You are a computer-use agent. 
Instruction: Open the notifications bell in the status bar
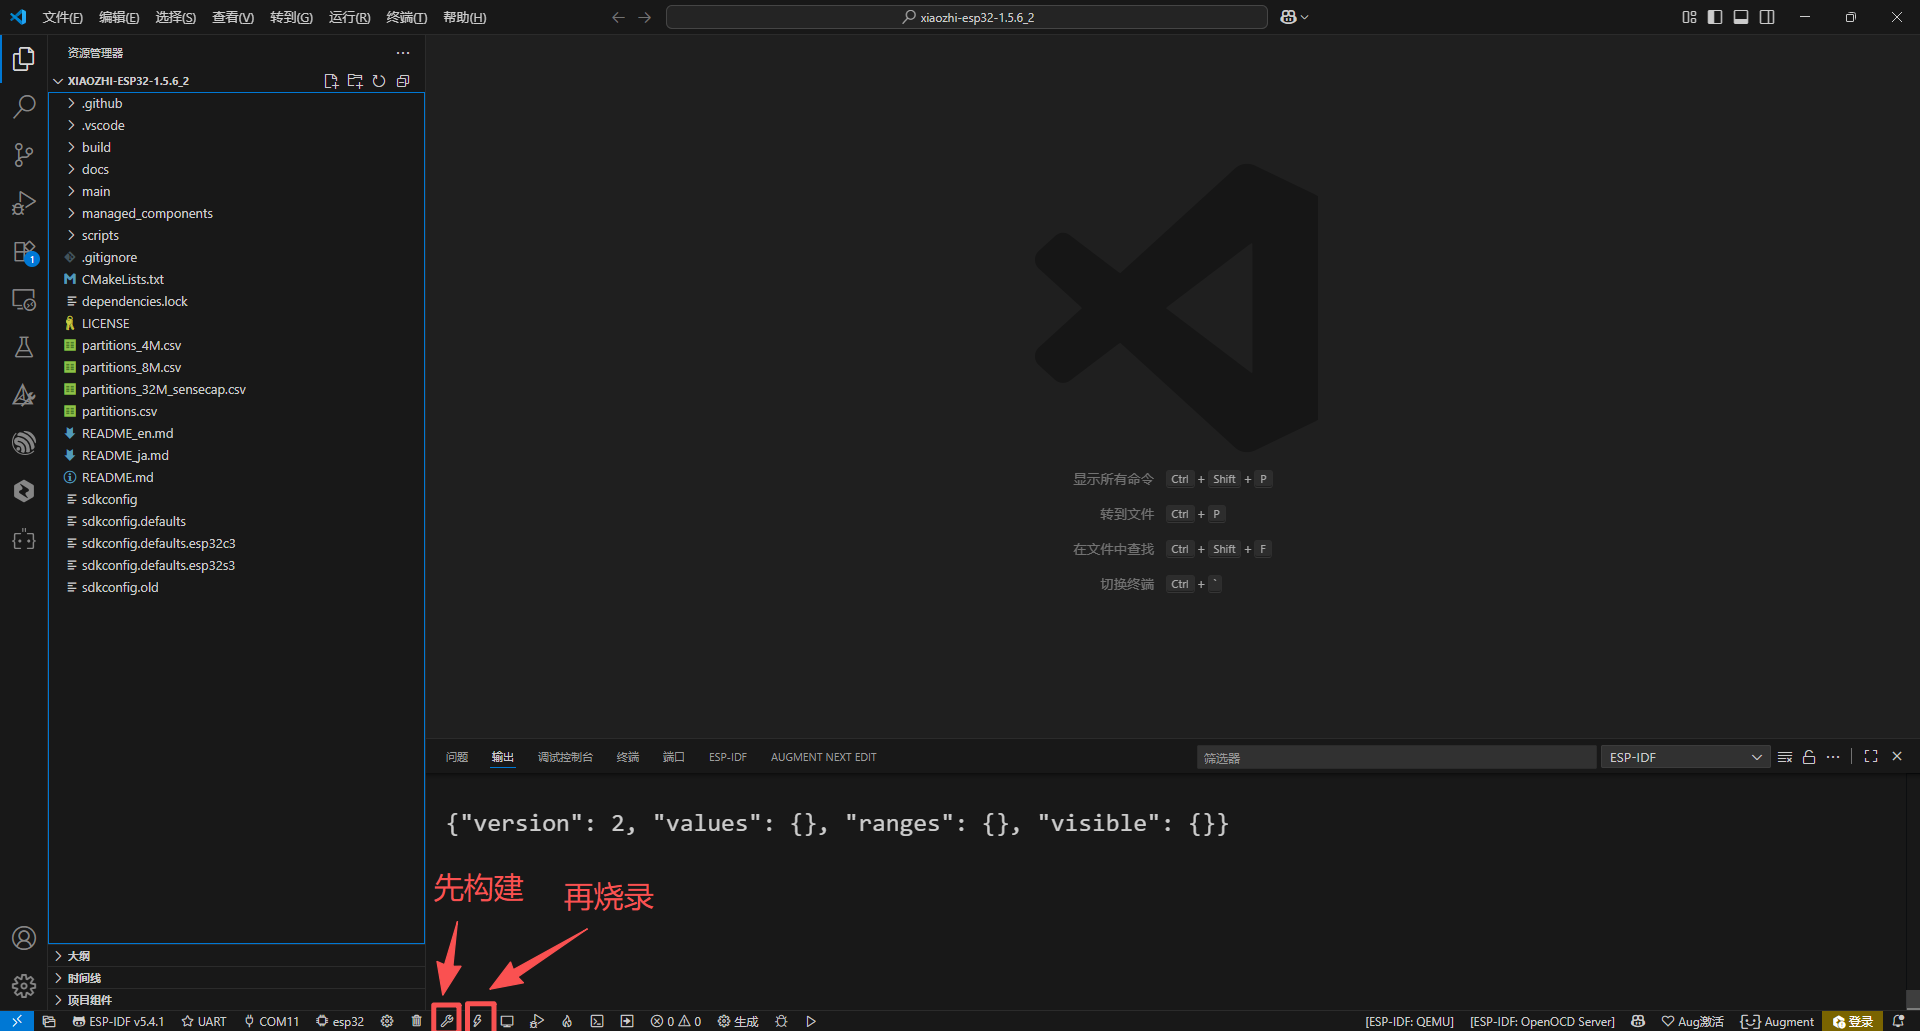pyautogui.click(x=1898, y=1021)
